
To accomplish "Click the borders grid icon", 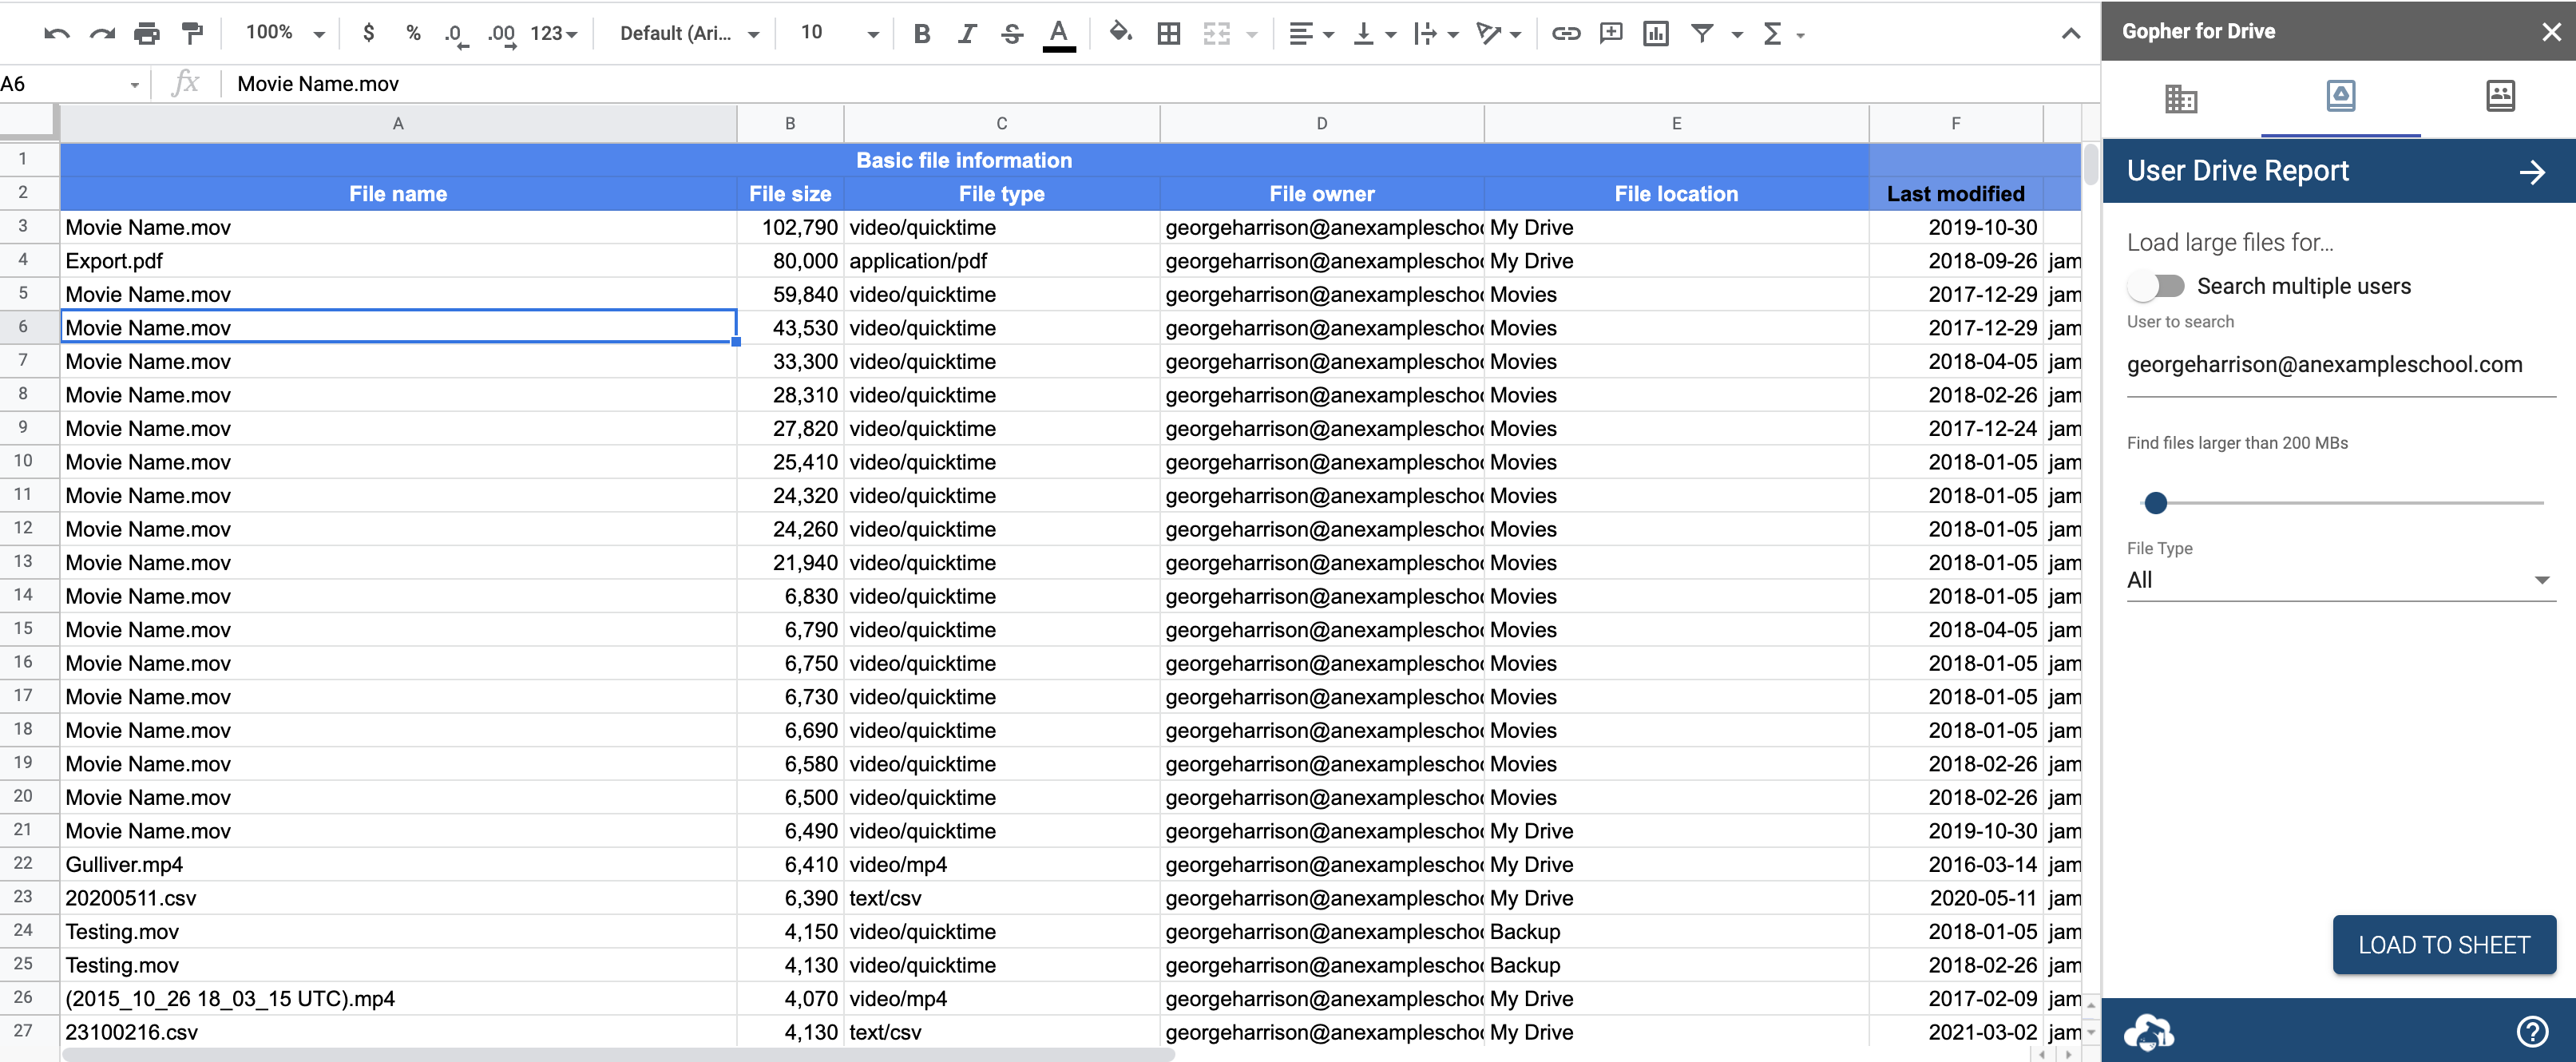I will 1168,33.
